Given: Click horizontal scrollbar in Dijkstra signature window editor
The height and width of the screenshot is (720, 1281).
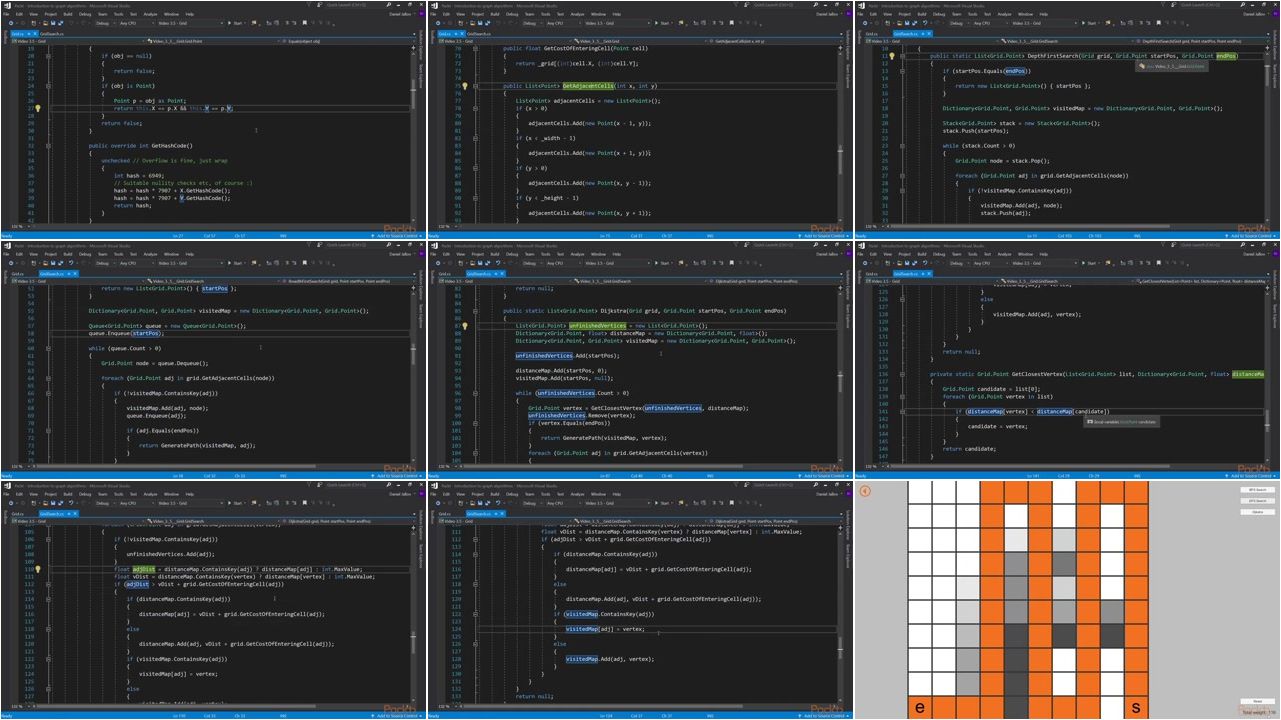Looking at the screenshot, I should pos(650,466).
